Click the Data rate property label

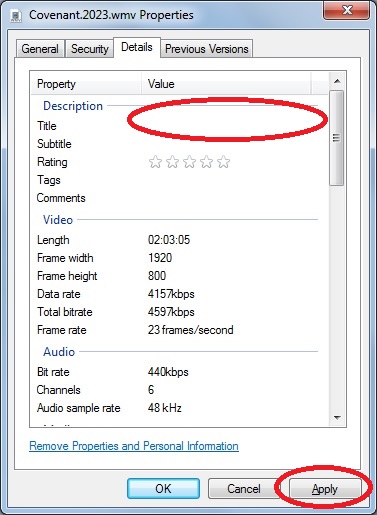click(x=59, y=294)
